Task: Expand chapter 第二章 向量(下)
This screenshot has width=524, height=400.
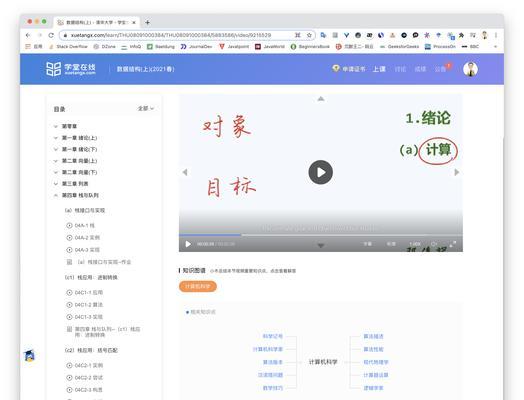Action: click(76, 172)
